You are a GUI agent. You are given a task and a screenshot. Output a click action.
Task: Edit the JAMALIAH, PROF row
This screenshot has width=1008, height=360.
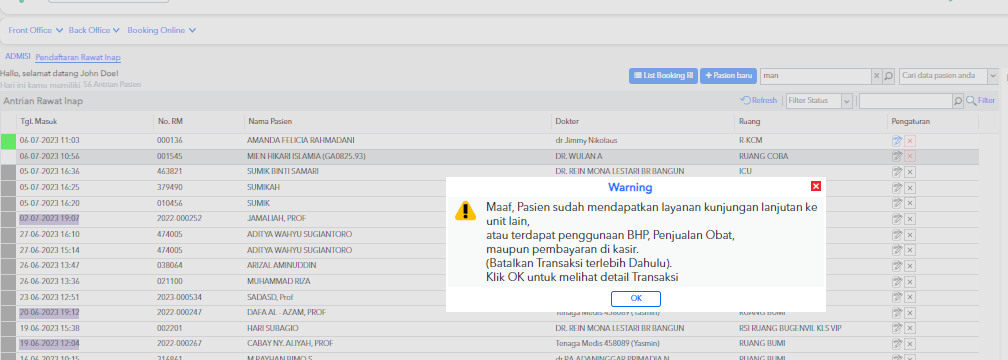click(897, 219)
